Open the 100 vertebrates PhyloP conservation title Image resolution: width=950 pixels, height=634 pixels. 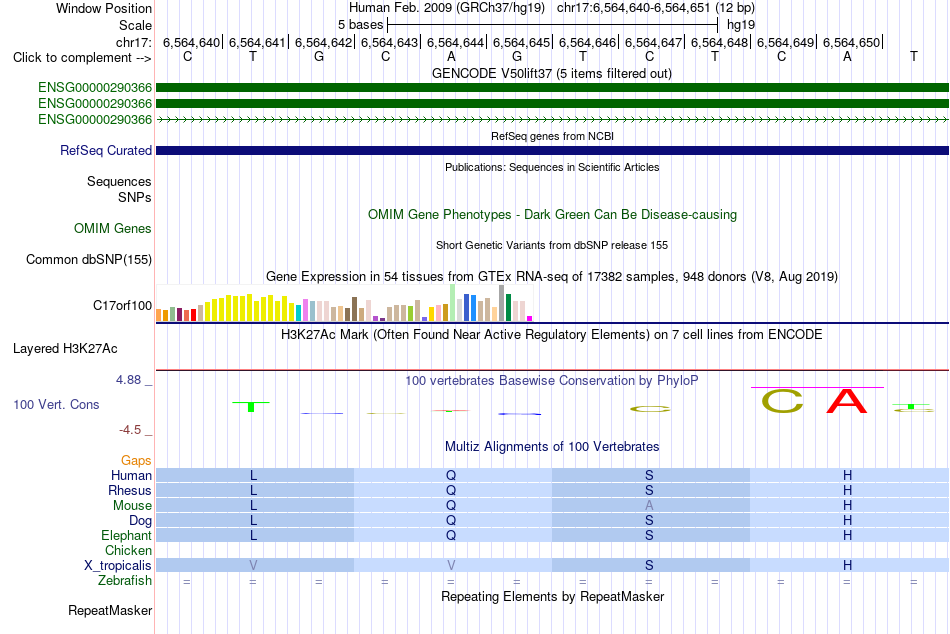[552, 381]
